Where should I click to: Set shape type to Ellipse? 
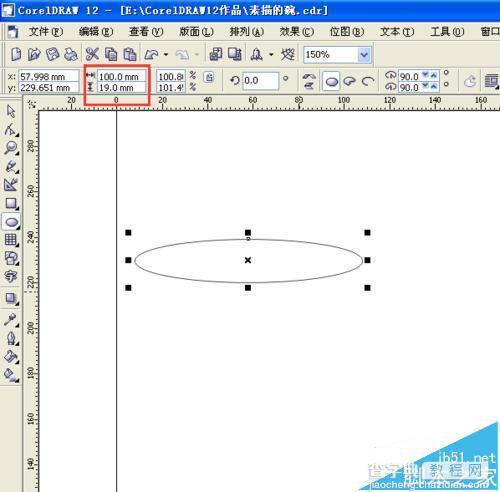(331, 81)
